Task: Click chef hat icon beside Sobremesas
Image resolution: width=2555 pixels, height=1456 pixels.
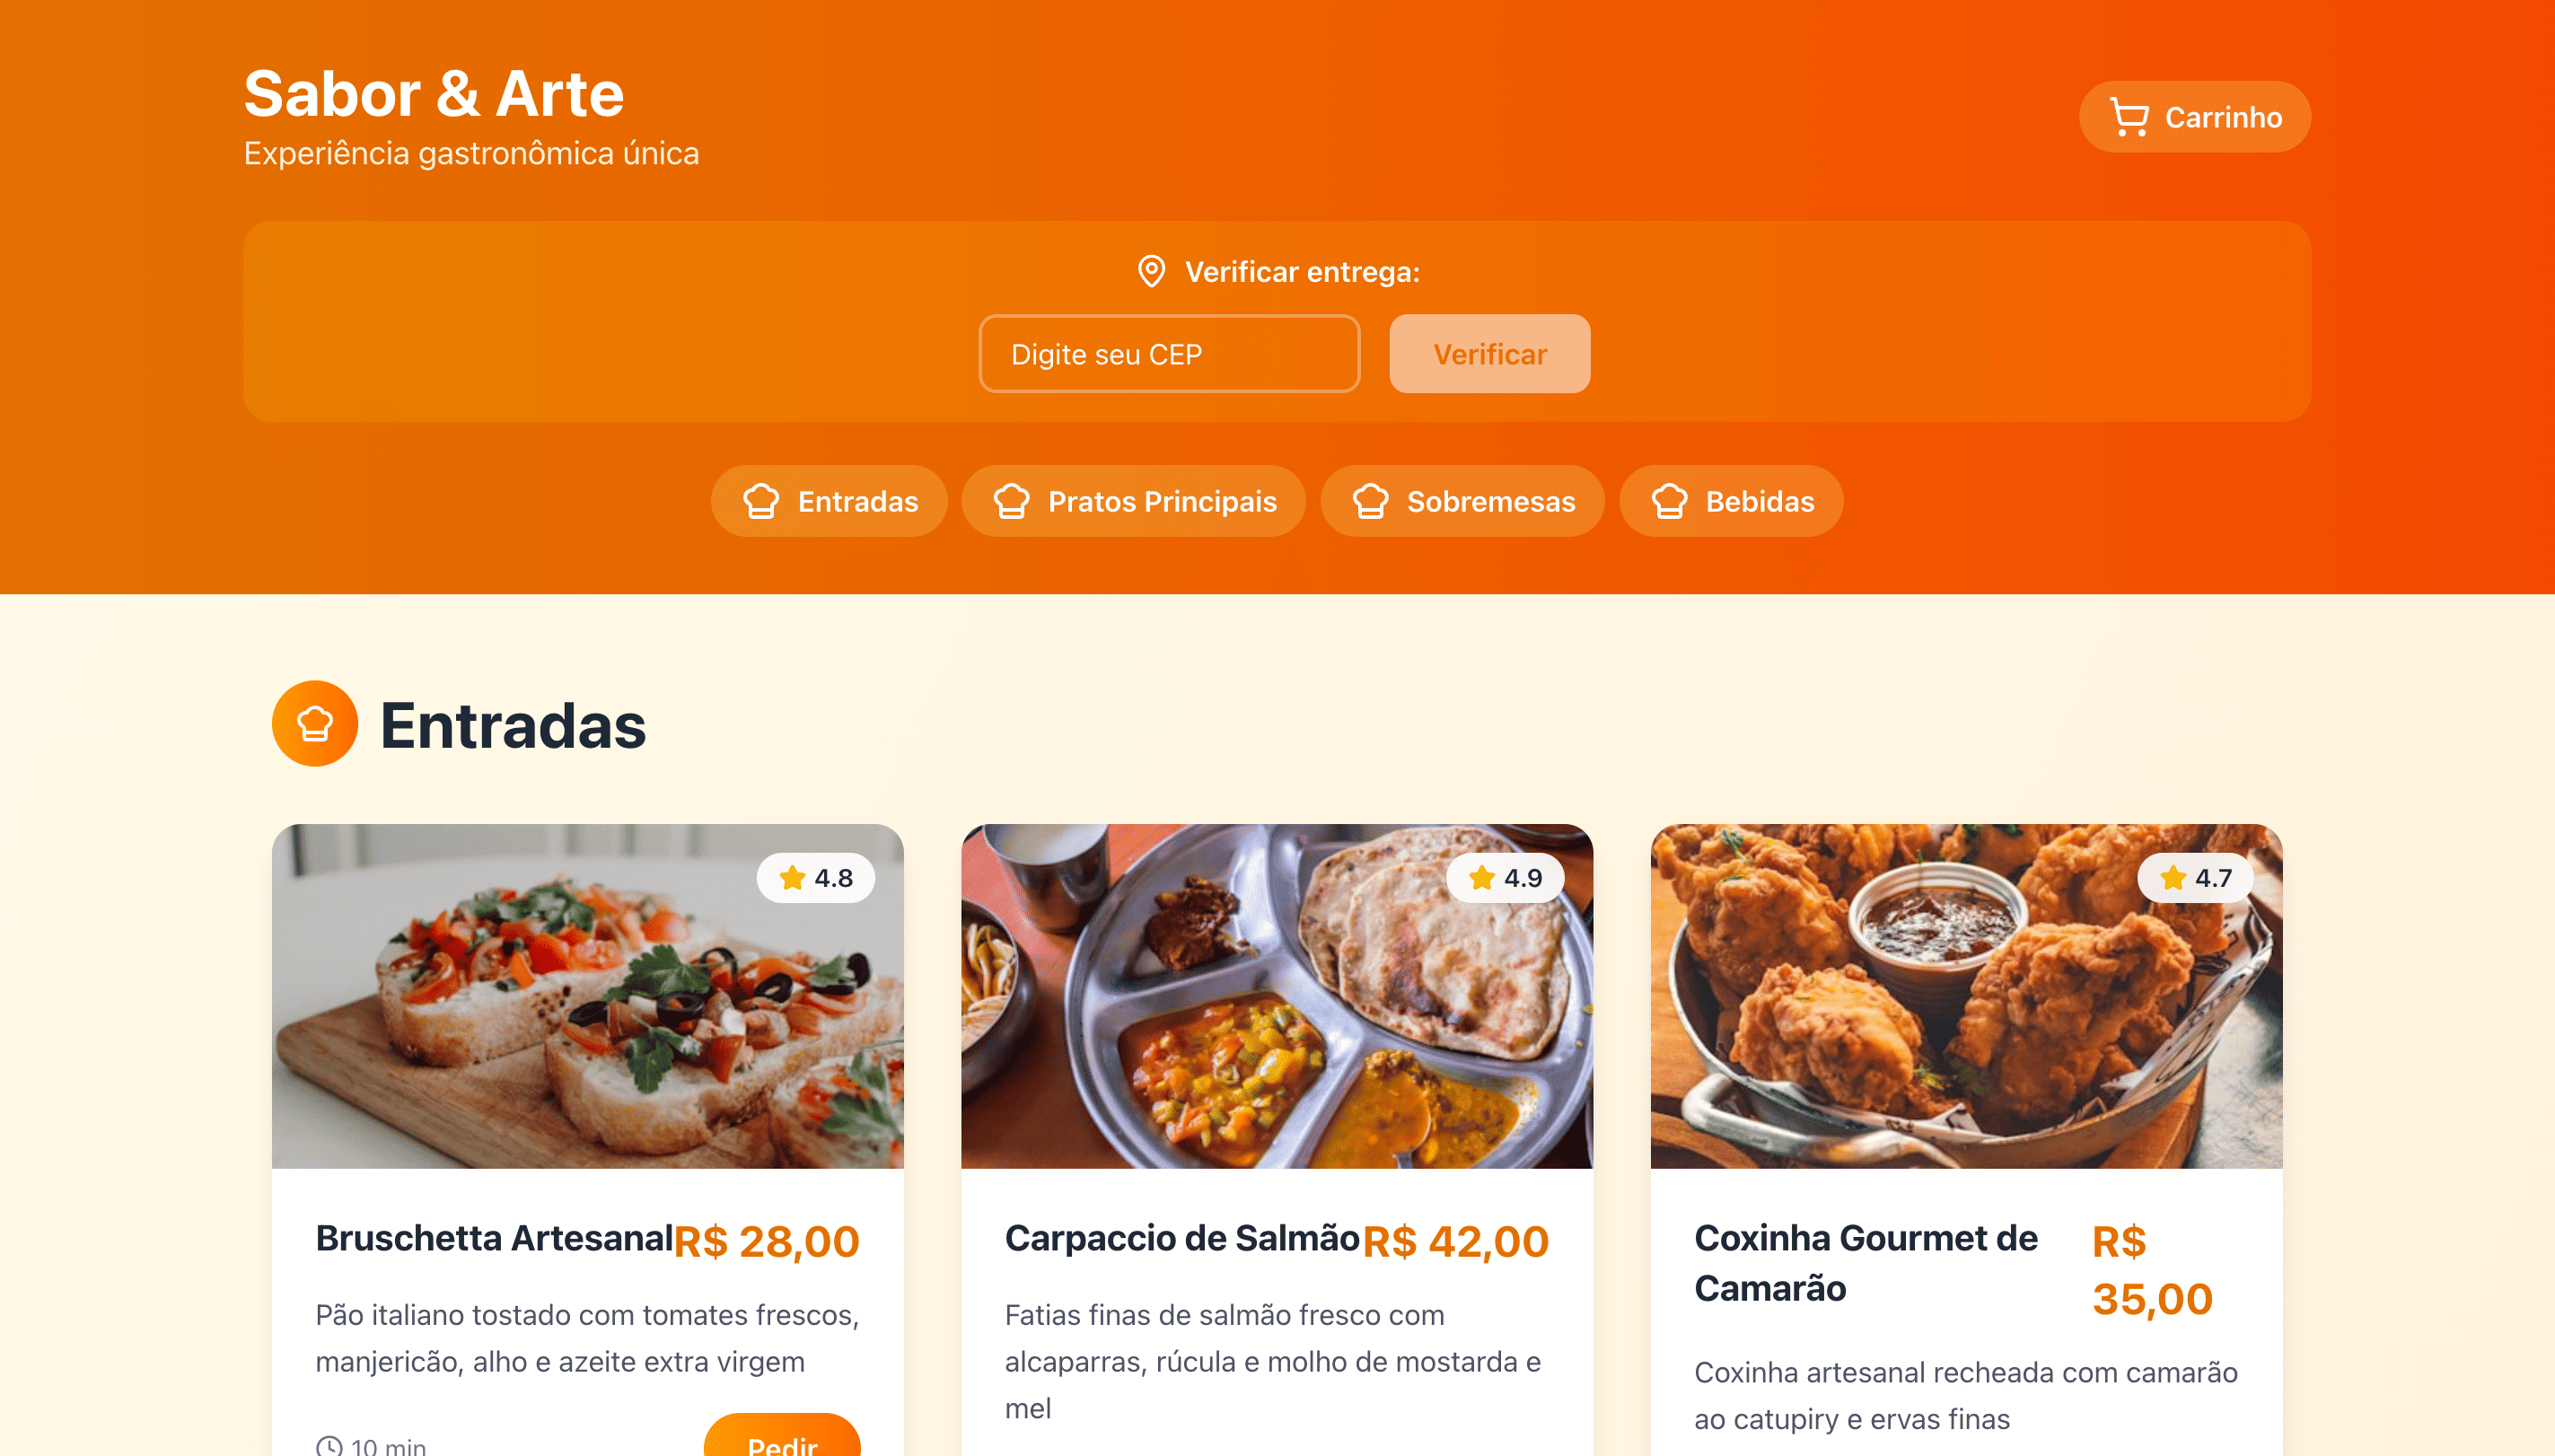Action: [x=1370, y=501]
